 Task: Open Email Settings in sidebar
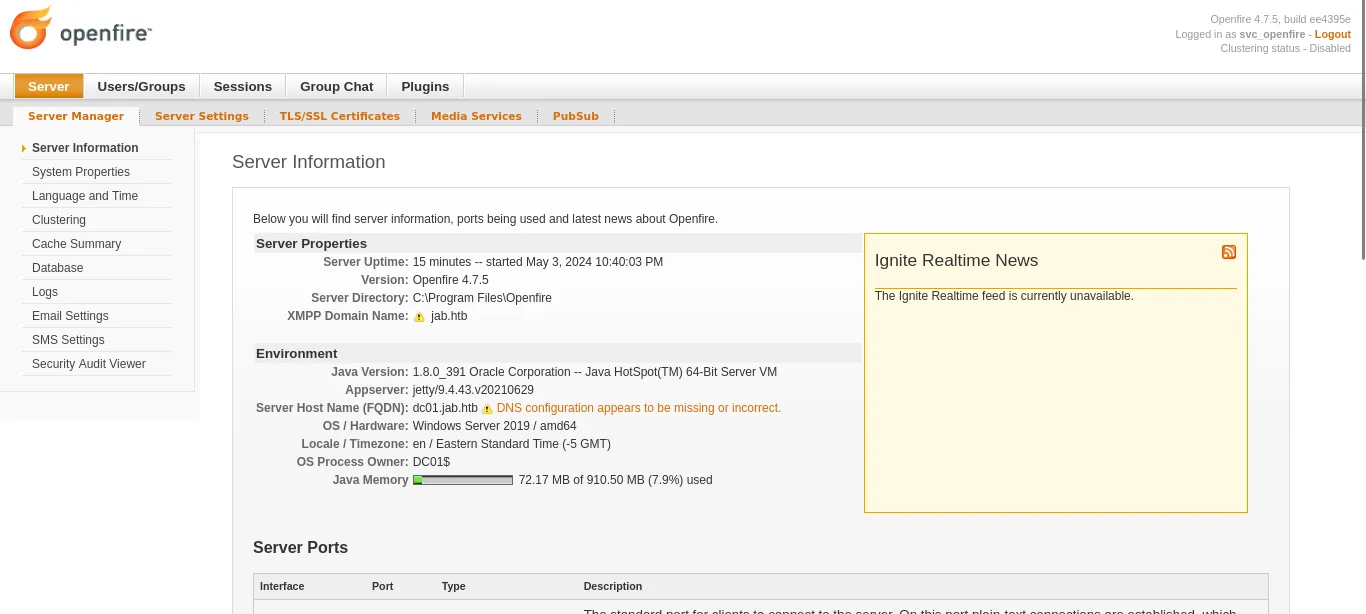[x=70, y=316]
